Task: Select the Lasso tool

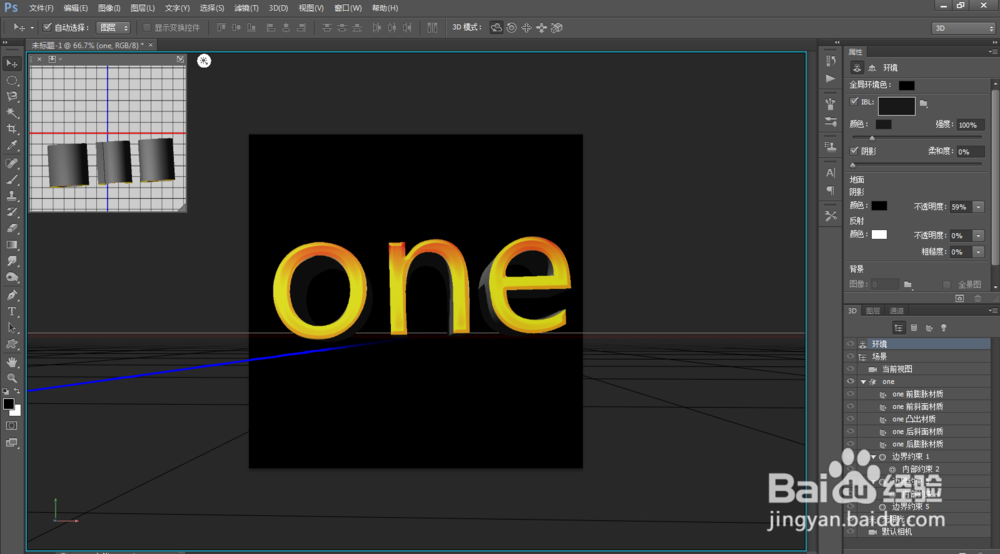Action: click(x=11, y=96)
